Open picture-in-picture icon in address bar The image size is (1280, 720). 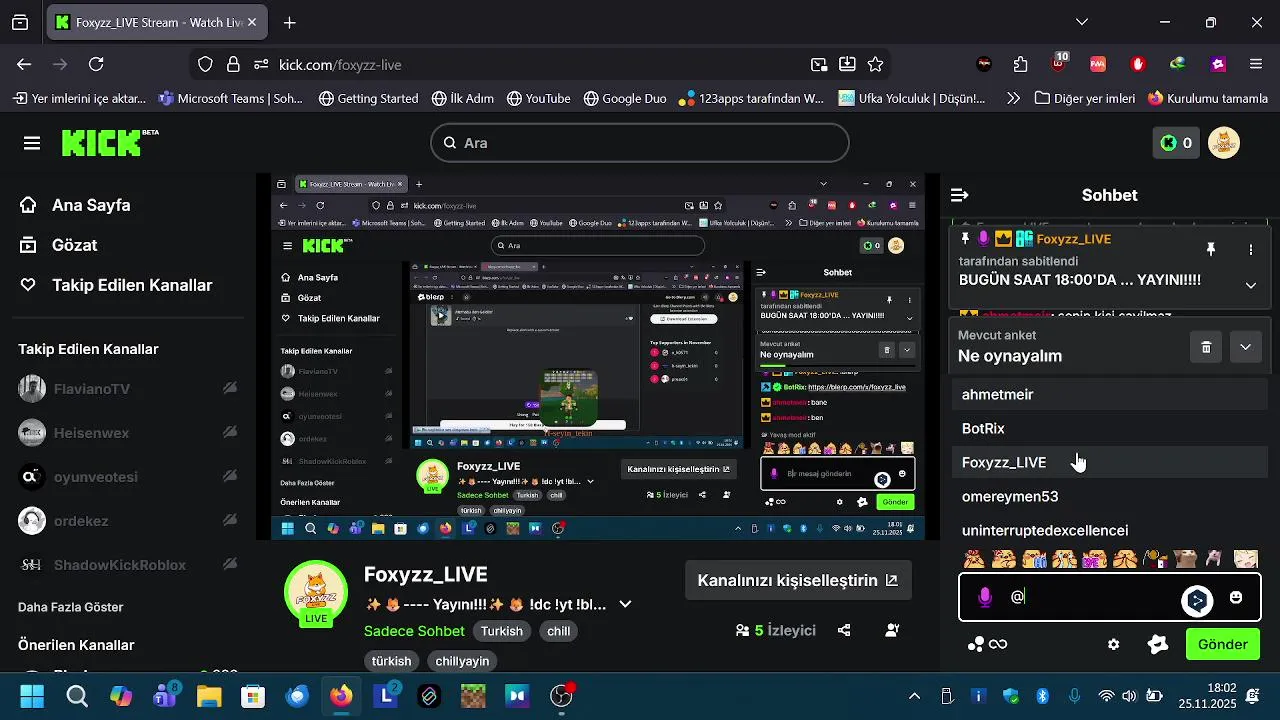(x=819, y=64)
